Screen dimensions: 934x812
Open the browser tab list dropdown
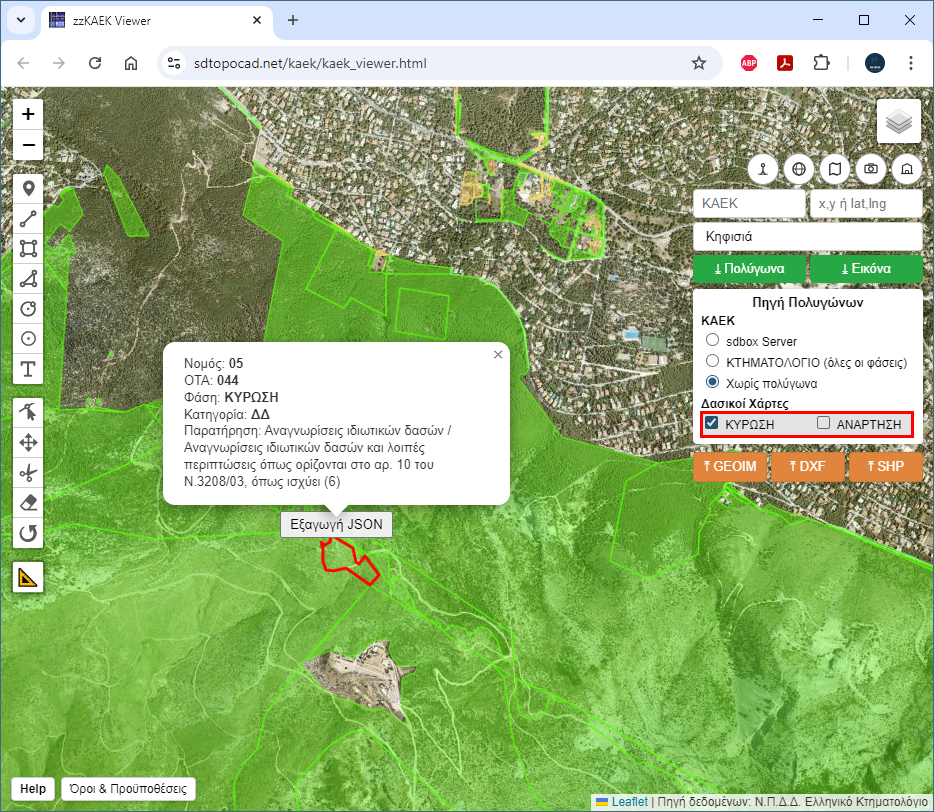point(22,20)
